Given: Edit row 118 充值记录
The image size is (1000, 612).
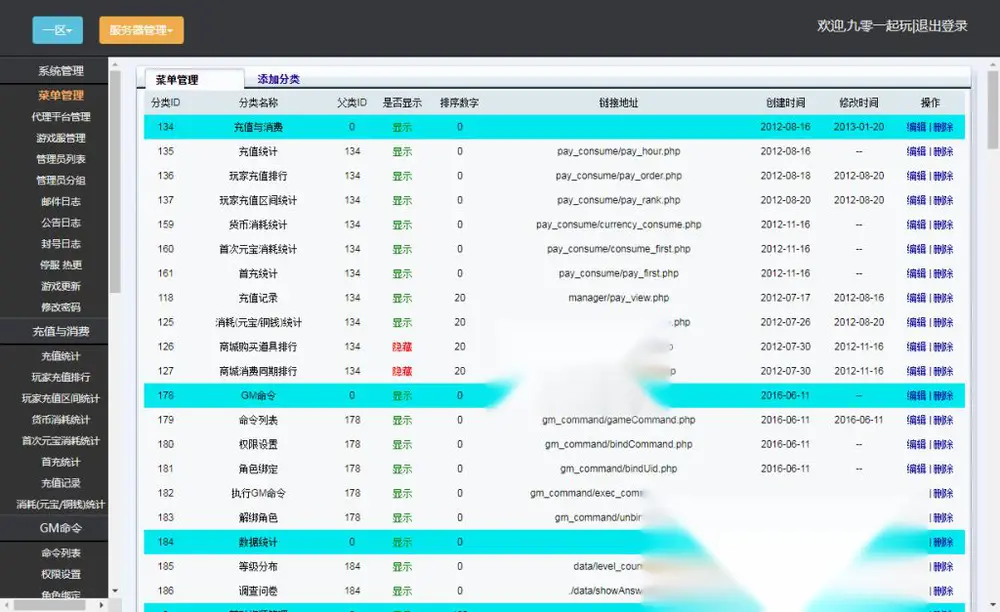Looking at the screenshot, I should [x=916, y=298].
